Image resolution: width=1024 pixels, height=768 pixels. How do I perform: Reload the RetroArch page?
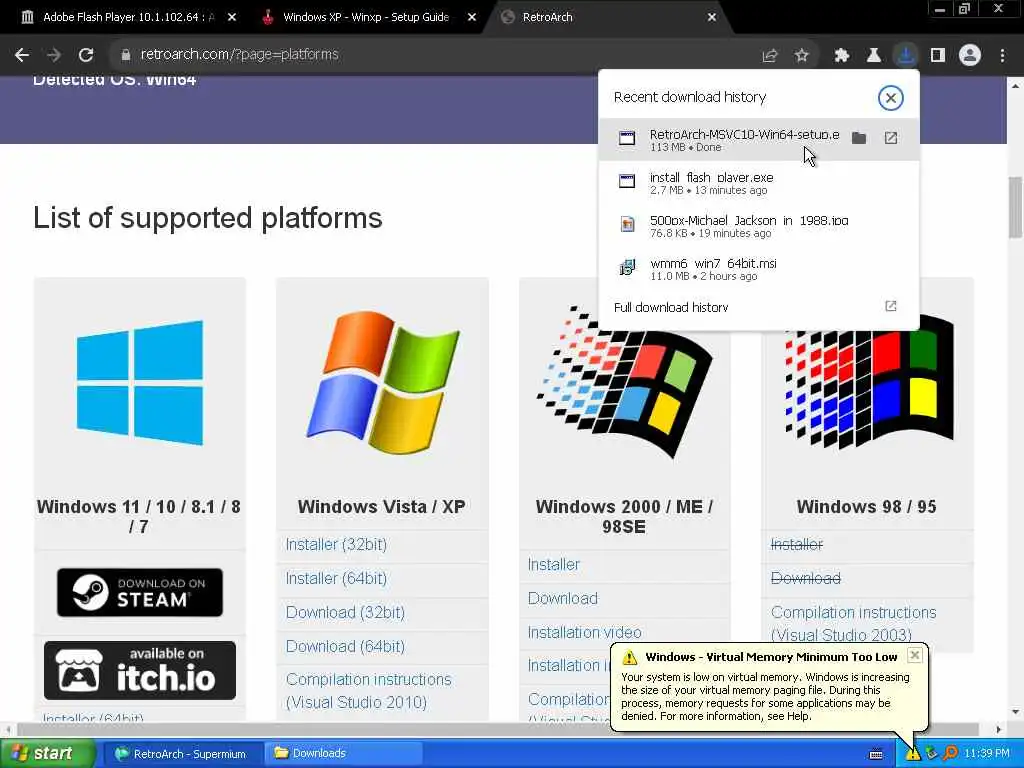tap(86, 55)
